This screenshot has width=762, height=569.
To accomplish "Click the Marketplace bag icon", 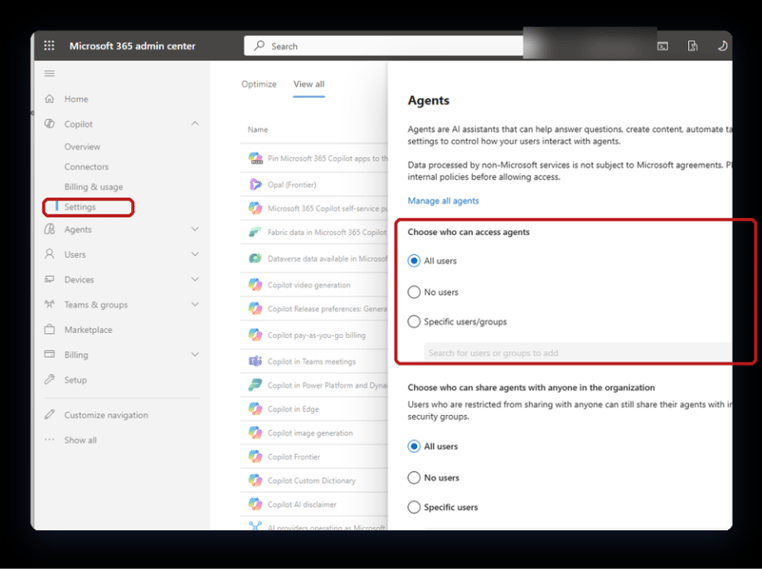I will [x=49, y=329].
